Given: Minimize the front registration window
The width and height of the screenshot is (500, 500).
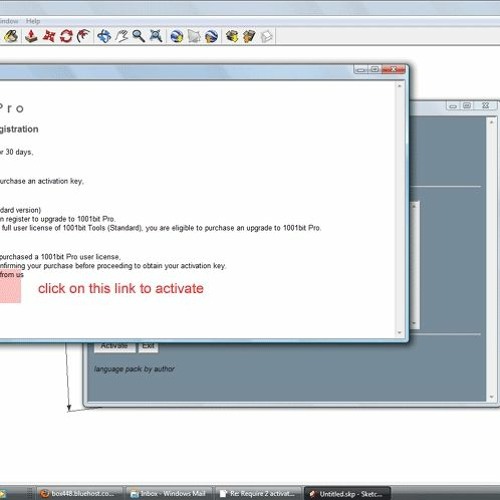Looking at the screenshot, I should click(361, 69).
